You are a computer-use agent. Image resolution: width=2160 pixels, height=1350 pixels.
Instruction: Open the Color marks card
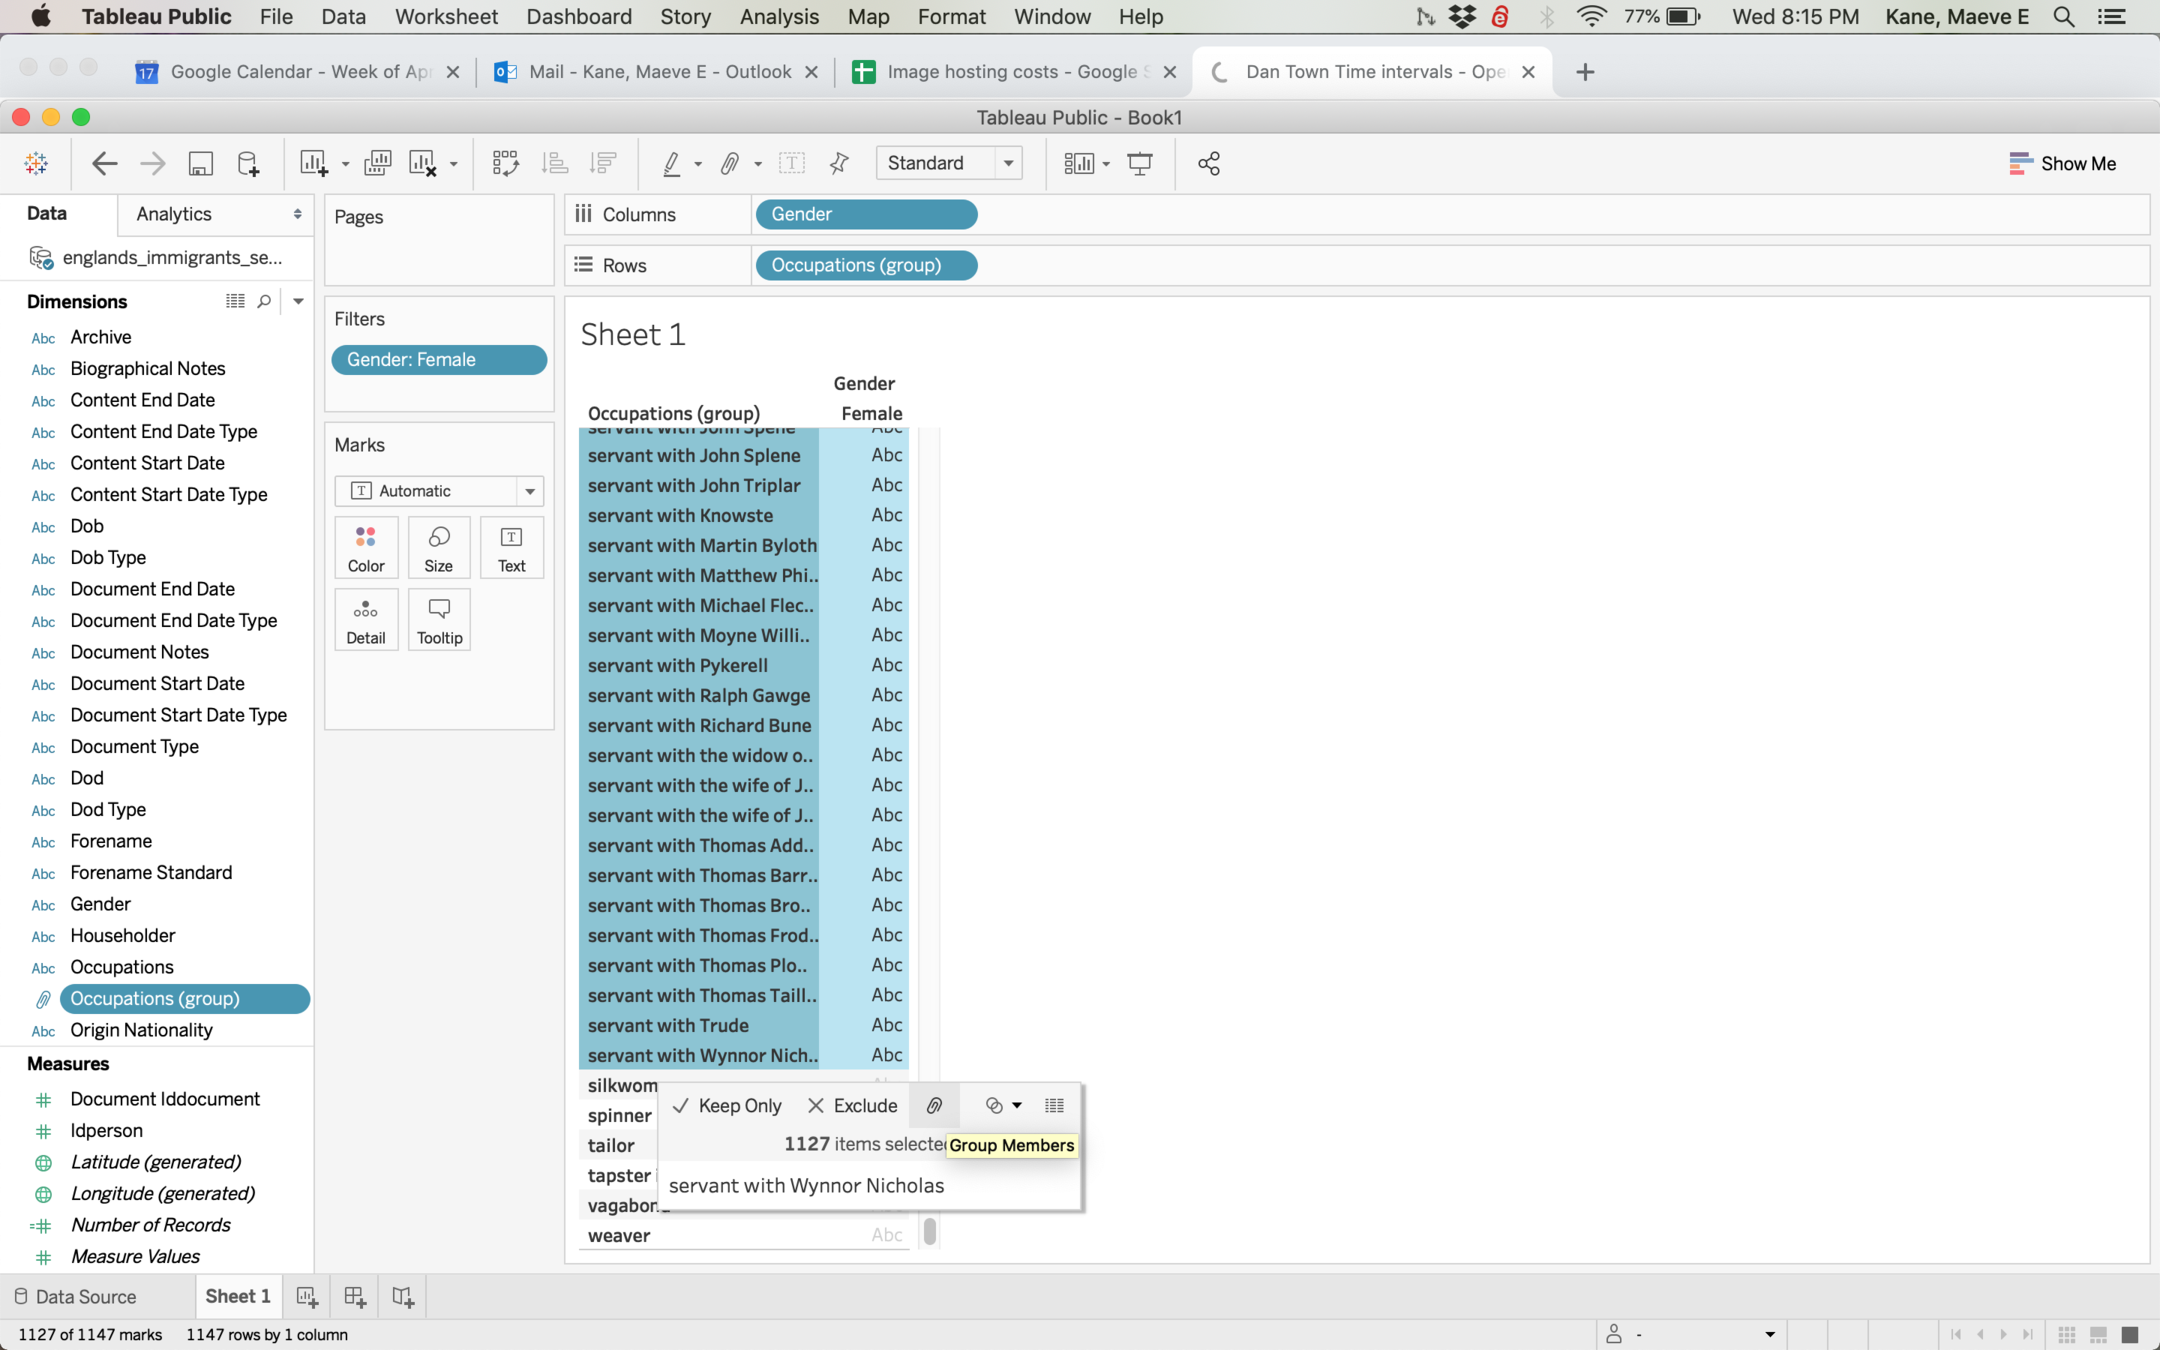pos(366,547)
